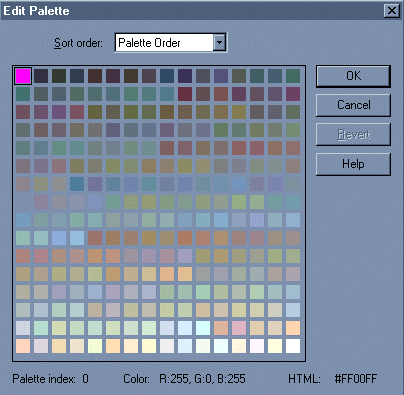
Task: Close the Edit Palette dialog
Action: (392, 11)
